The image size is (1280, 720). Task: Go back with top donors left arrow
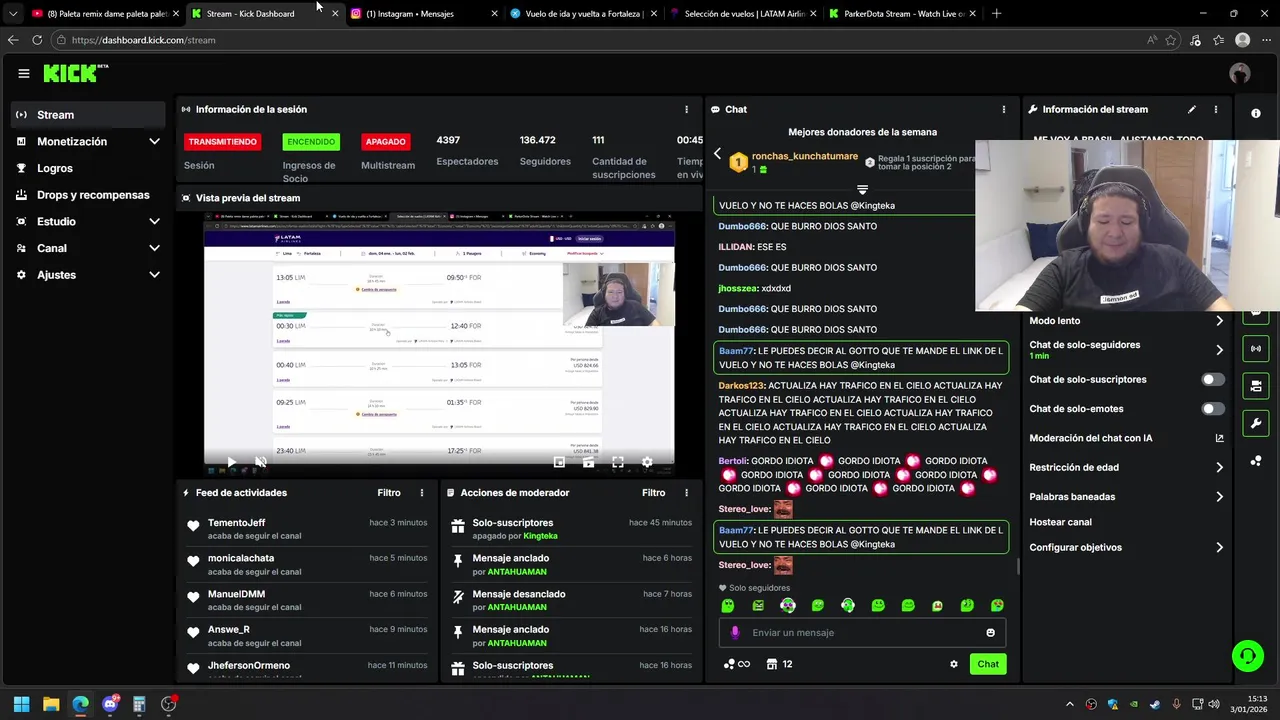[x=717, y=154]
